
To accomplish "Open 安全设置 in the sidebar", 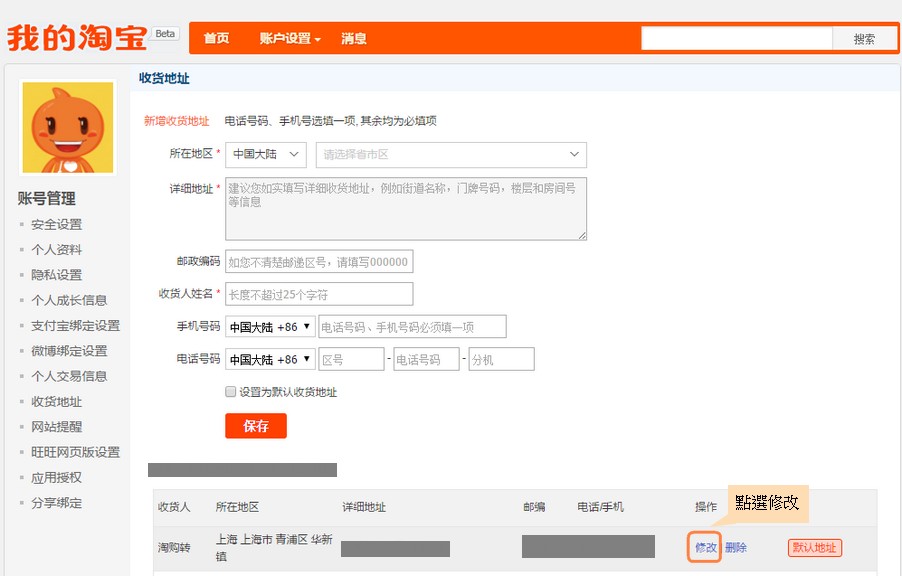I will tap(56, 224).
